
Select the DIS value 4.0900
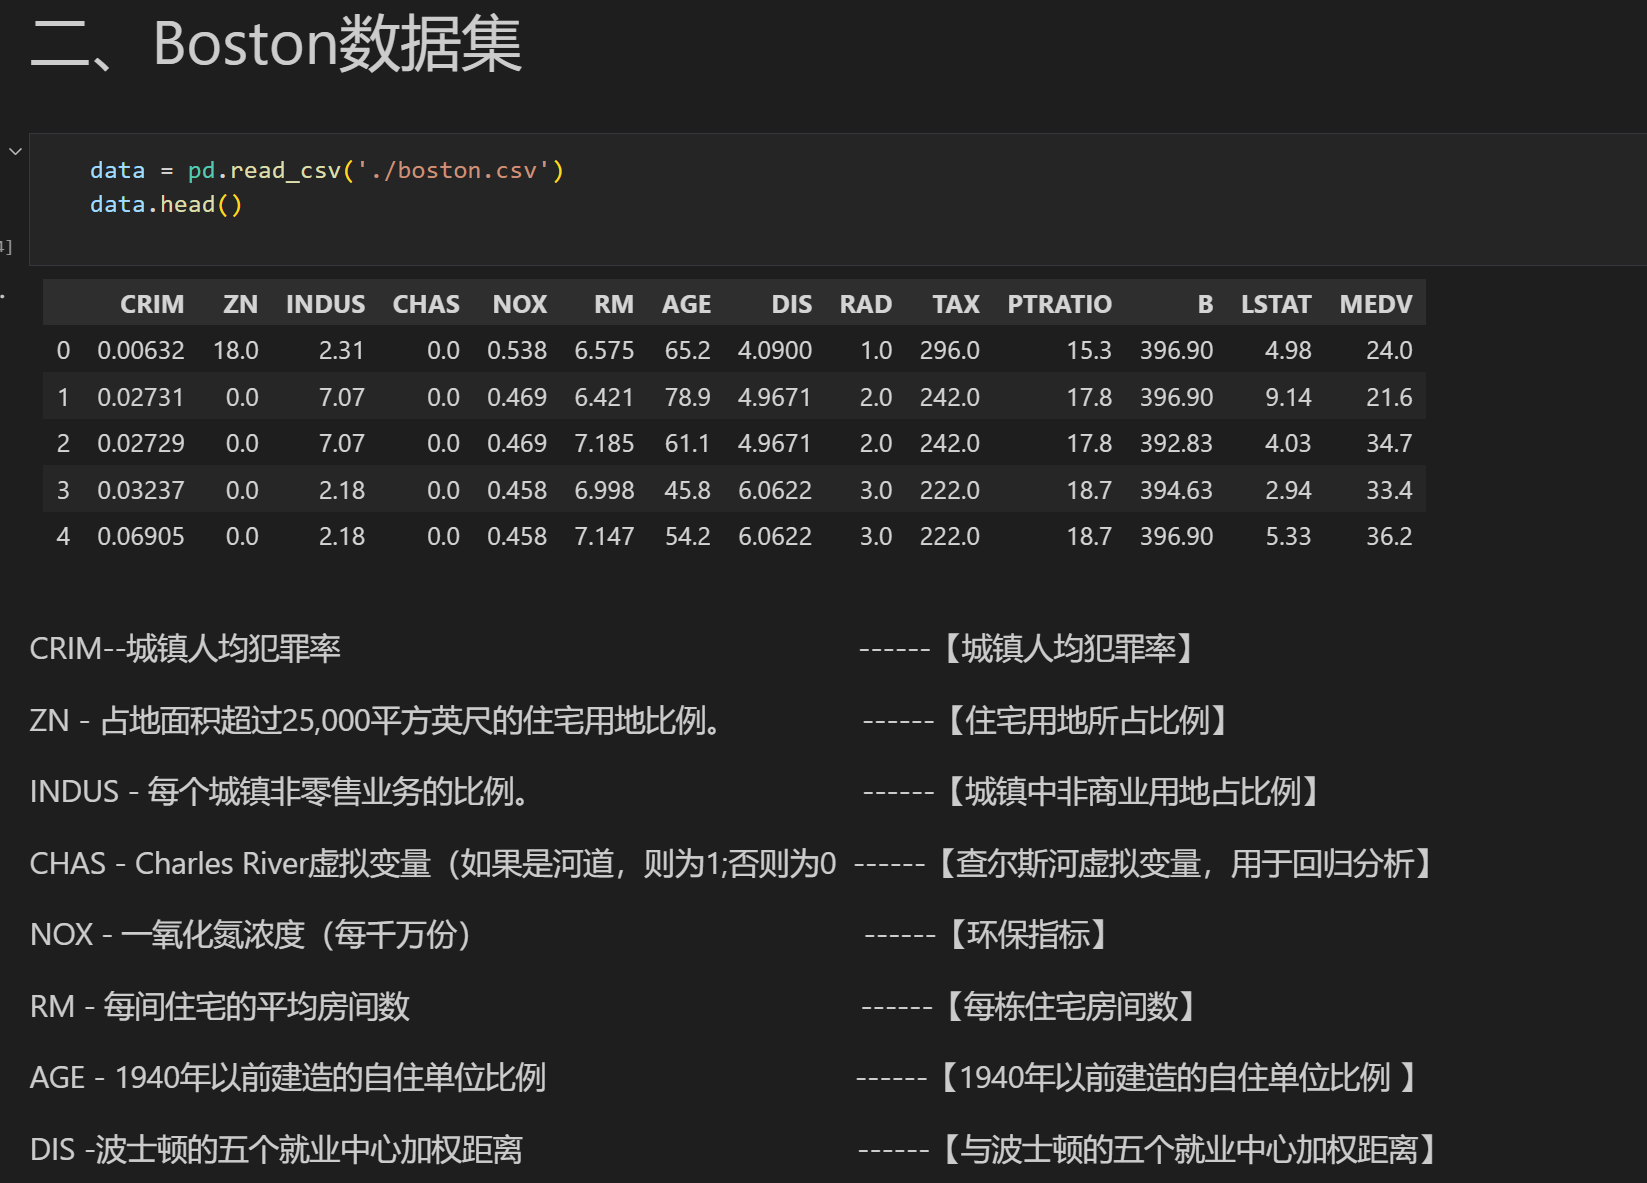click(x=775, y=351)
